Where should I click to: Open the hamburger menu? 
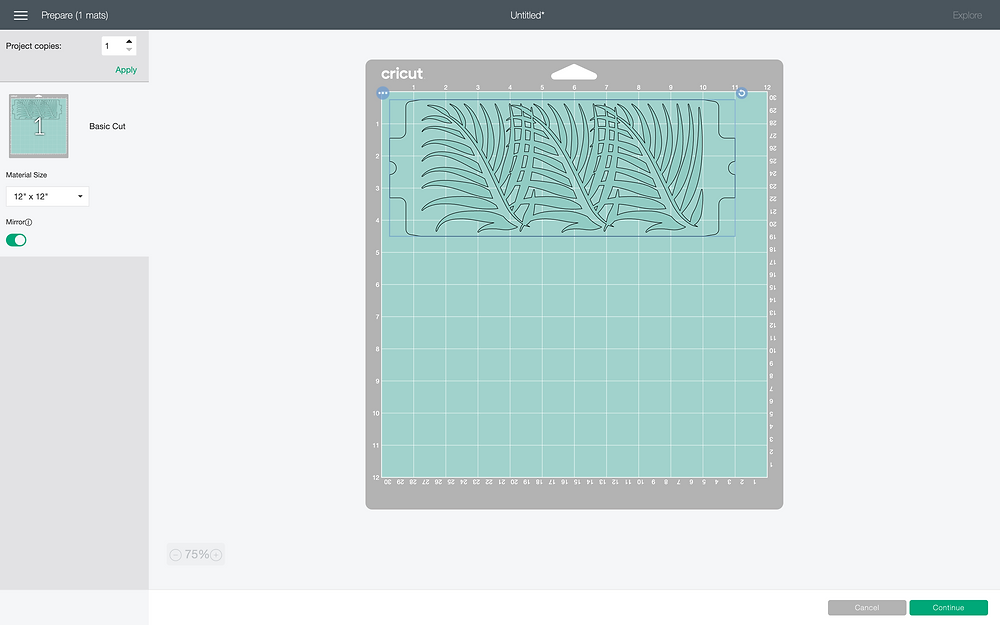coord(20,15)
